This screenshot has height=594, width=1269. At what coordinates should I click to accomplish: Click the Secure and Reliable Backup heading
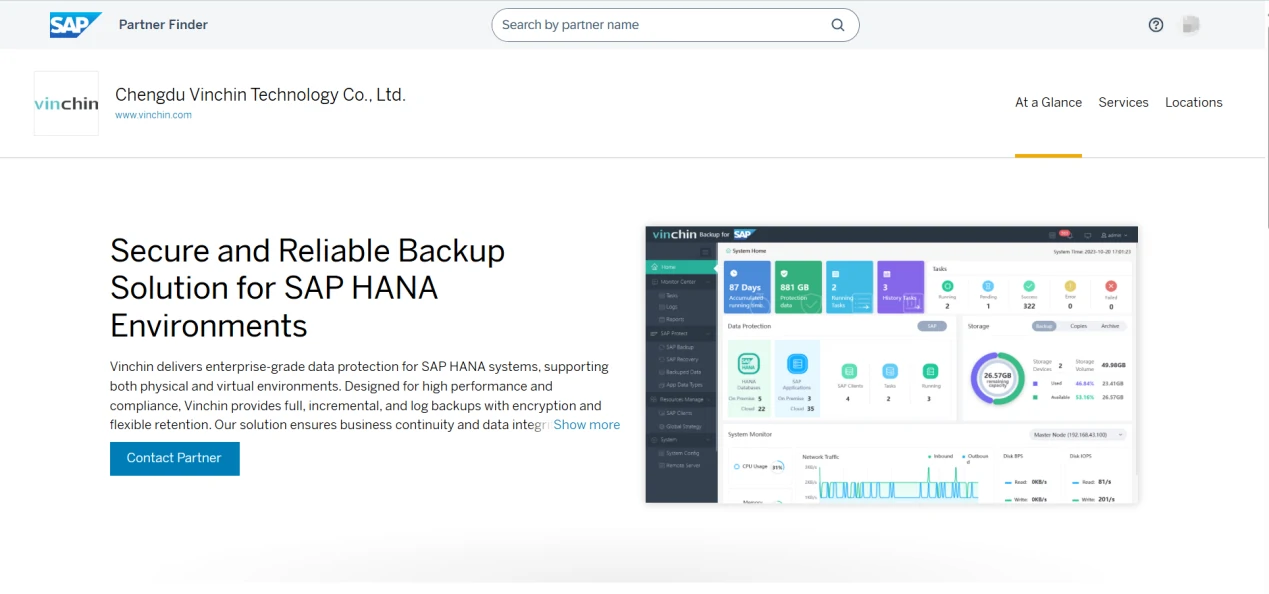click(x=308, y=288)
